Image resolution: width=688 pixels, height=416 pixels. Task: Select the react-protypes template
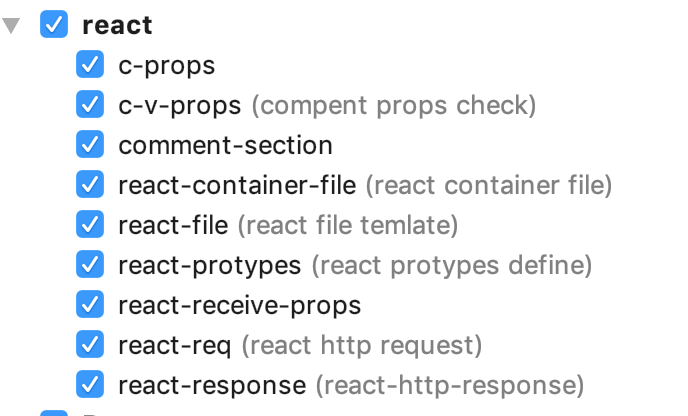click(x=355, y=265)
